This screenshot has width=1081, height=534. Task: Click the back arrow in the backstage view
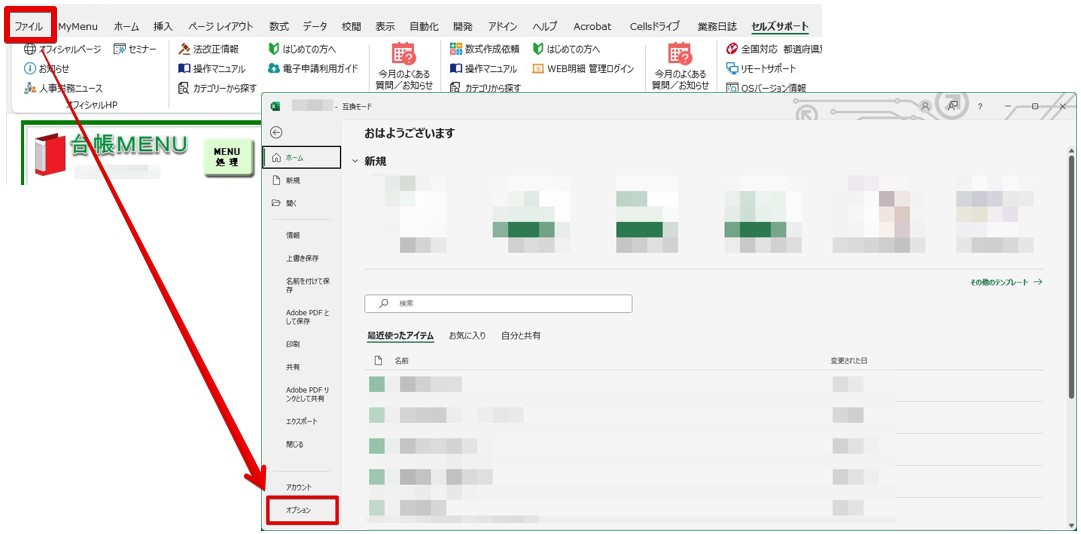tap(276, 132)
